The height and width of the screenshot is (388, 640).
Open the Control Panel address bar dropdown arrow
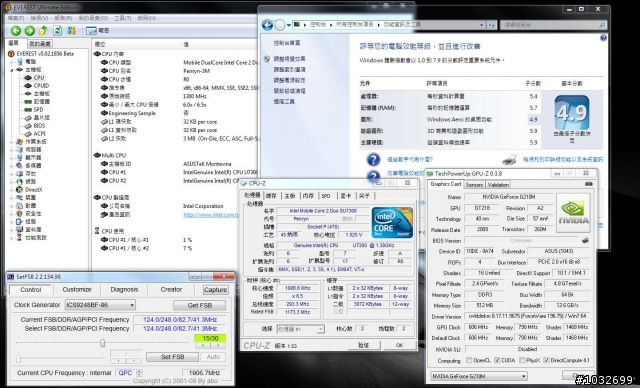[x=482, y=25]
